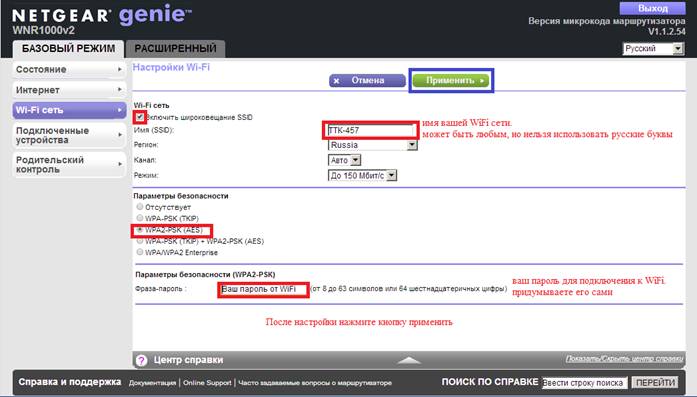Click the 'Параметры безопасности (WPA2-PSK)' heading
Screen dimensions: 697x397
click(x=205, y=275)
